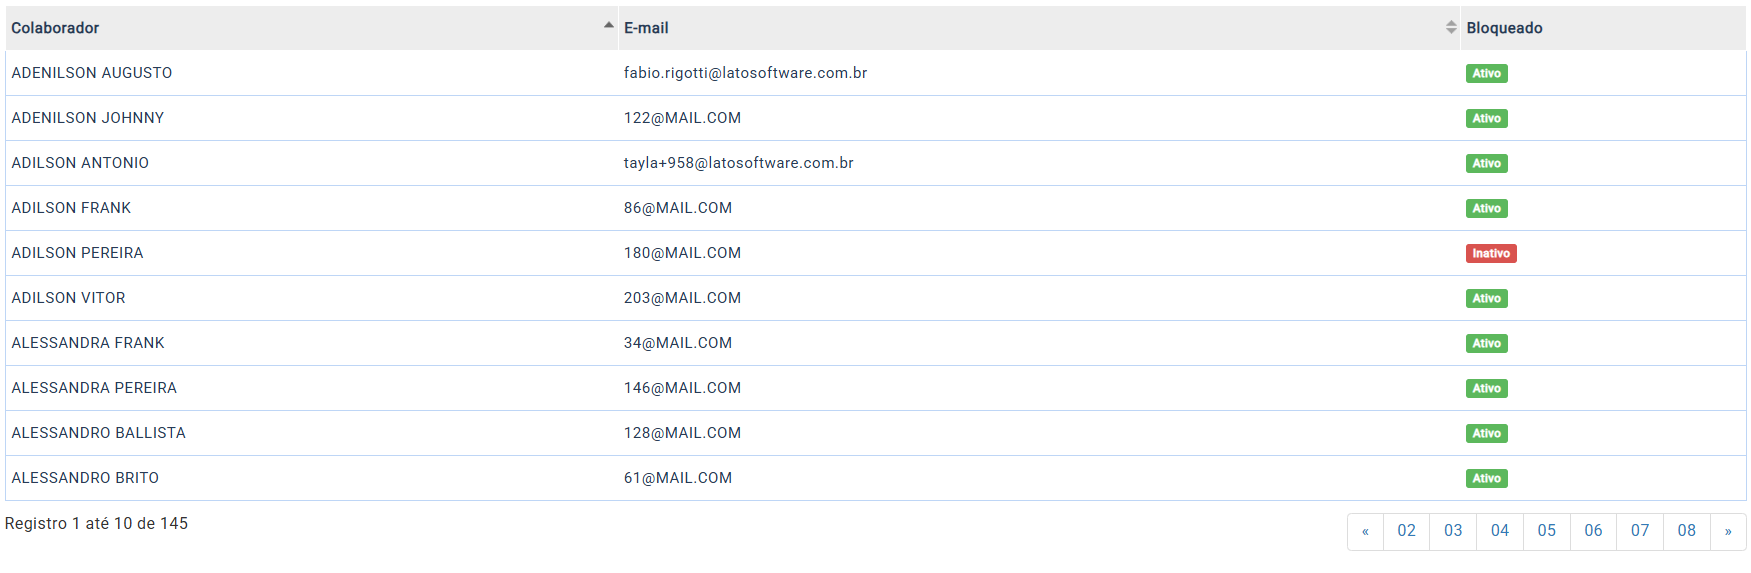Open page 06 of collaborators list
Image resolution: width=1751 pixels, height=573 pixels.
pyautogui.click(x=1593, y=531)
